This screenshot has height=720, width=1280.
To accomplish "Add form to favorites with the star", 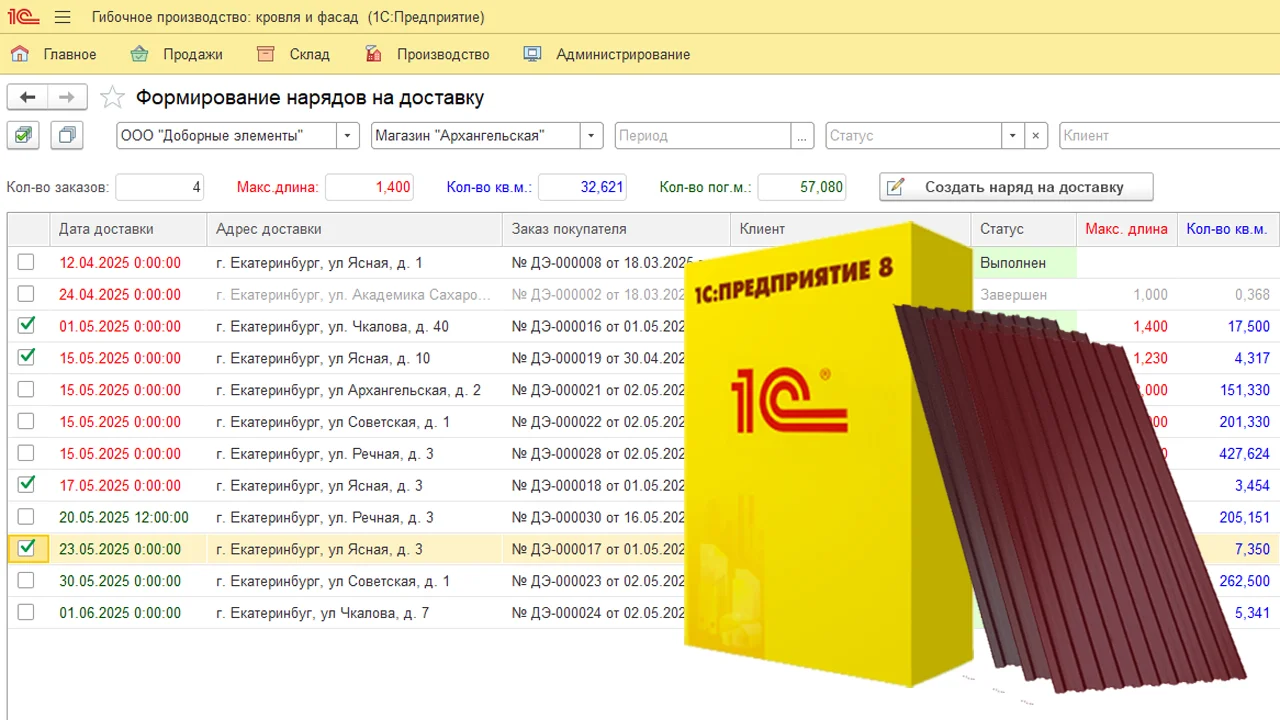I will [x=112, y=97].
